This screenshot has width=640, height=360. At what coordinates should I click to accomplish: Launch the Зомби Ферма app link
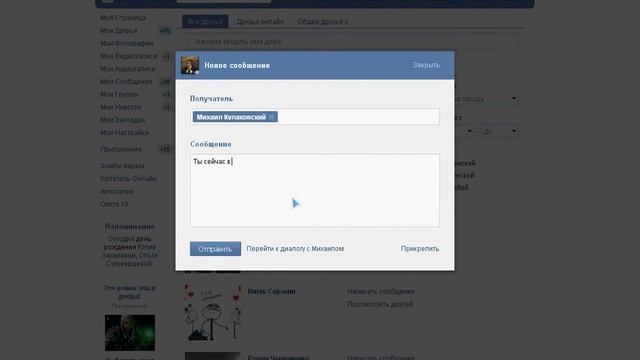click(122, 166)
